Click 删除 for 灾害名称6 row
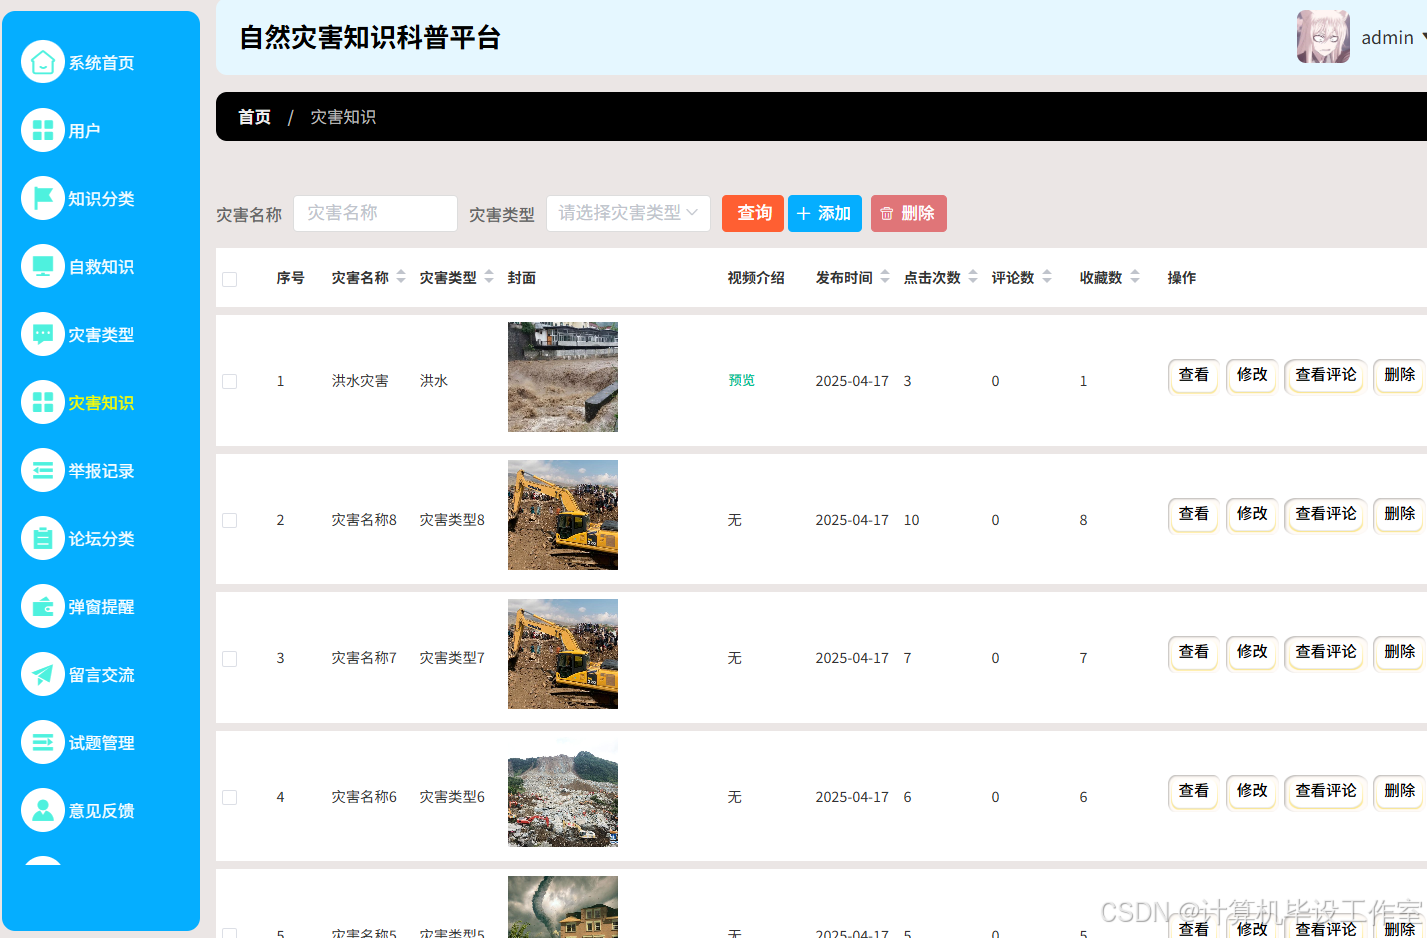 pyautogui.click(x=1399, y=791)
